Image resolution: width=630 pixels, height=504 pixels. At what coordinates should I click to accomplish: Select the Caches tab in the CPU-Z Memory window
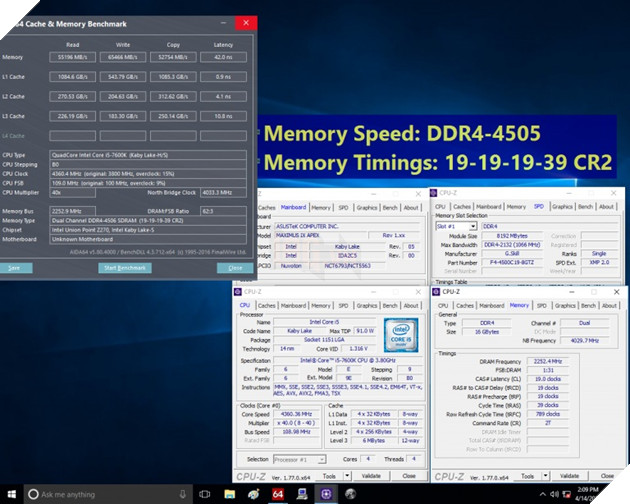(465, 306)
